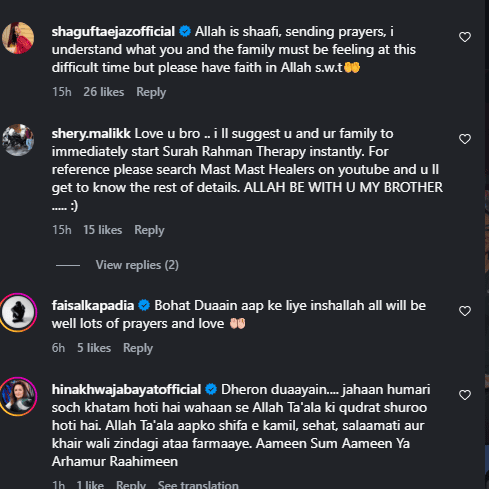View faisalkapadia's story from avatar ring
The image size is (489, 489).
click(x=18, y=312)
